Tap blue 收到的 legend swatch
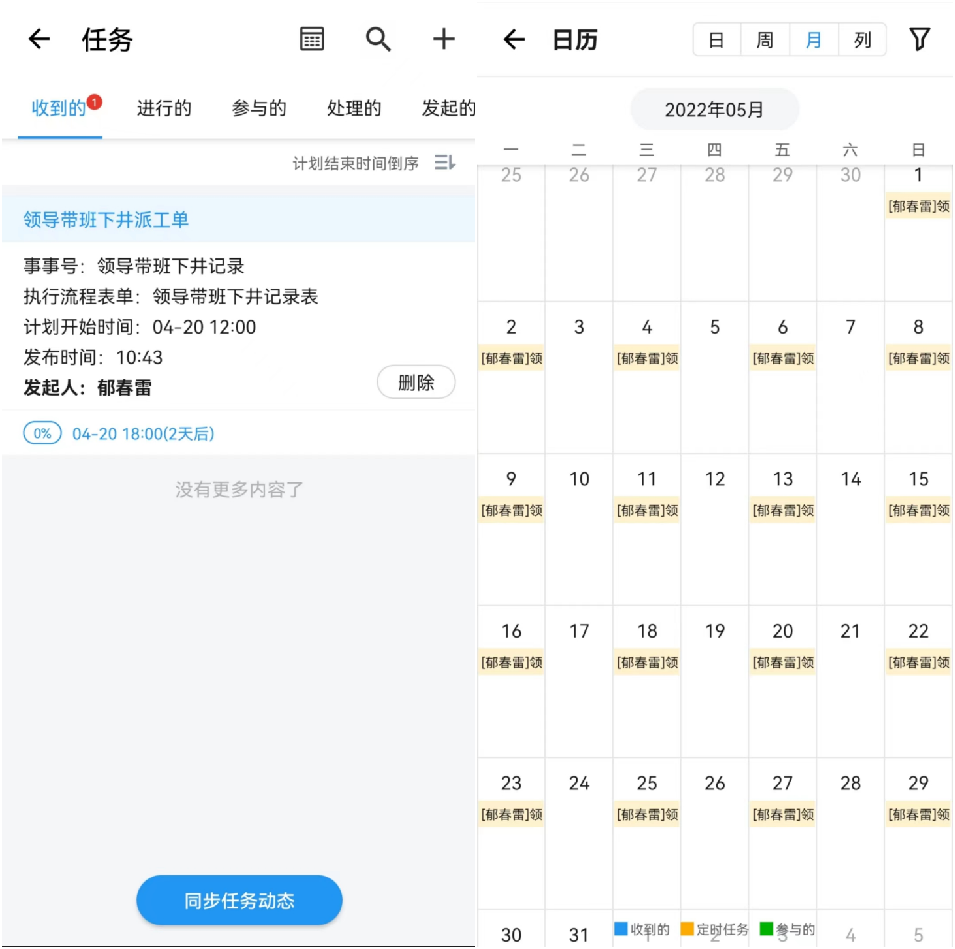 (621, 929)
